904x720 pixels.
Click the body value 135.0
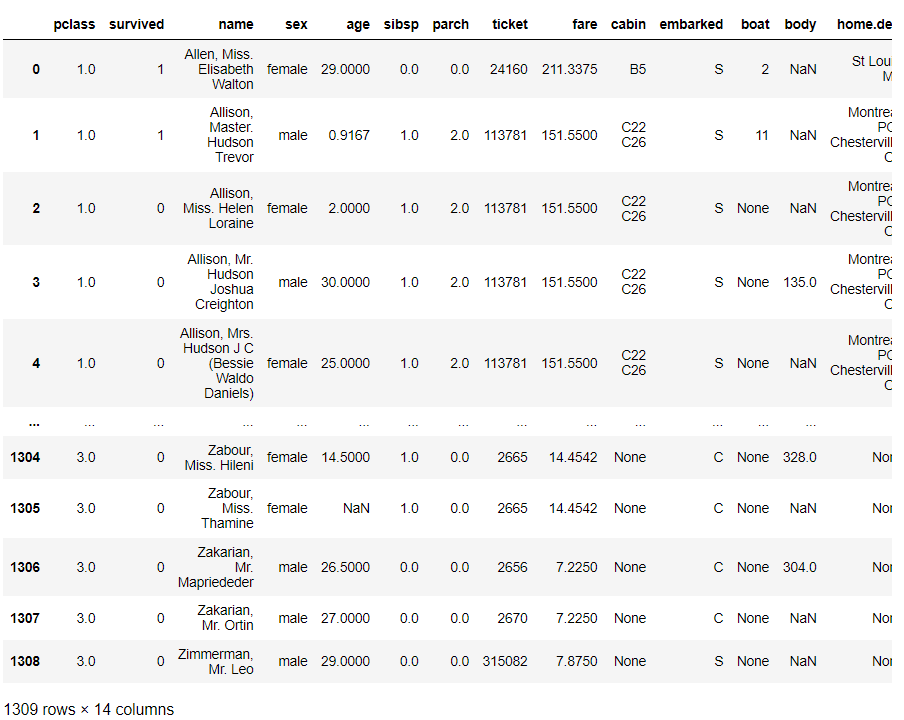click(x=800, y=282)
